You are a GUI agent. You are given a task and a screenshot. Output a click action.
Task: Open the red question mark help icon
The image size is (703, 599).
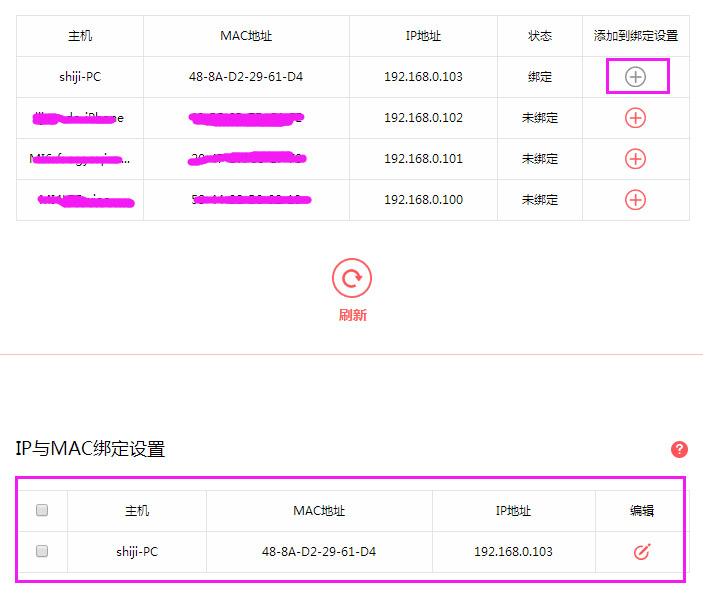[679, 450]
